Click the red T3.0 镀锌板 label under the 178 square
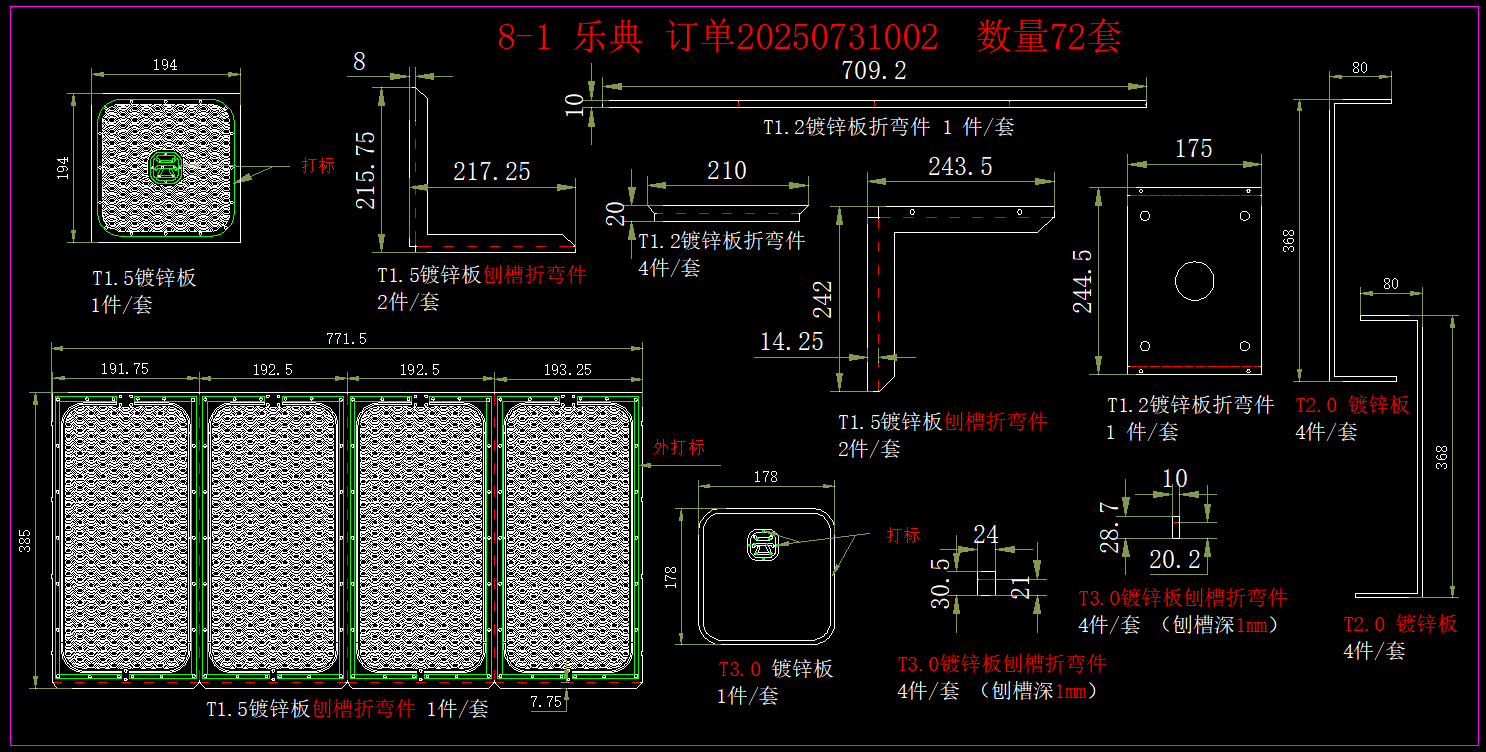The image size is (1486, 752). pyautogui.click(x=775, y=669)
